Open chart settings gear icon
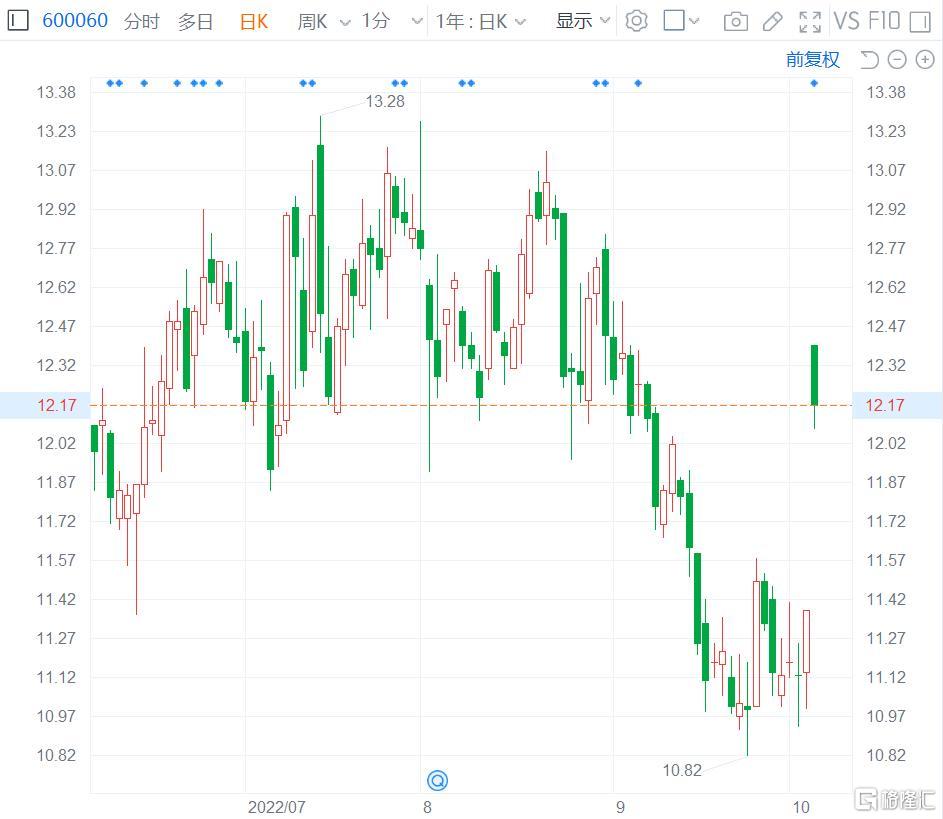The height and width of the screenshot is (819, 943). [636, 21]
